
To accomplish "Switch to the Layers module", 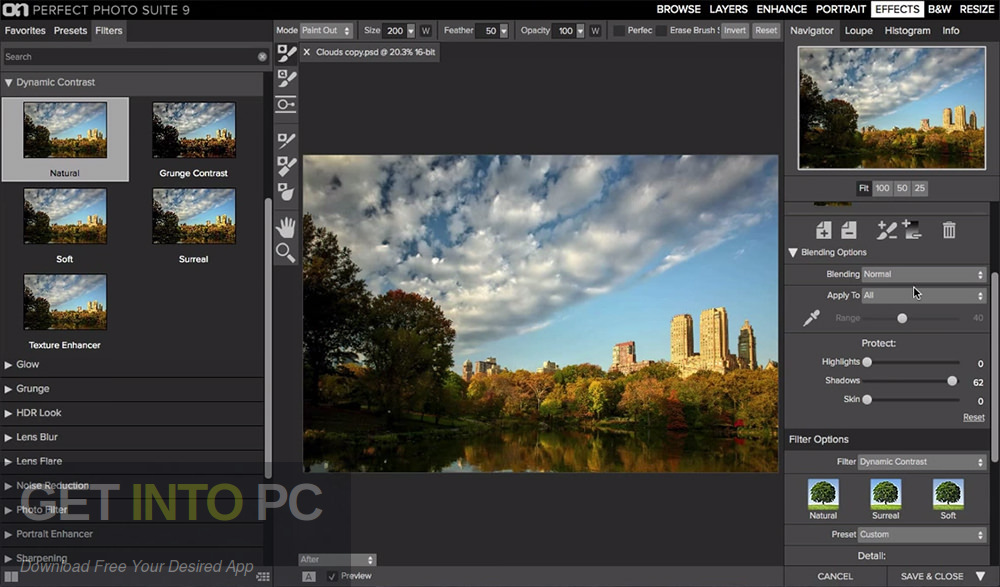I will [x=728, y=10].
